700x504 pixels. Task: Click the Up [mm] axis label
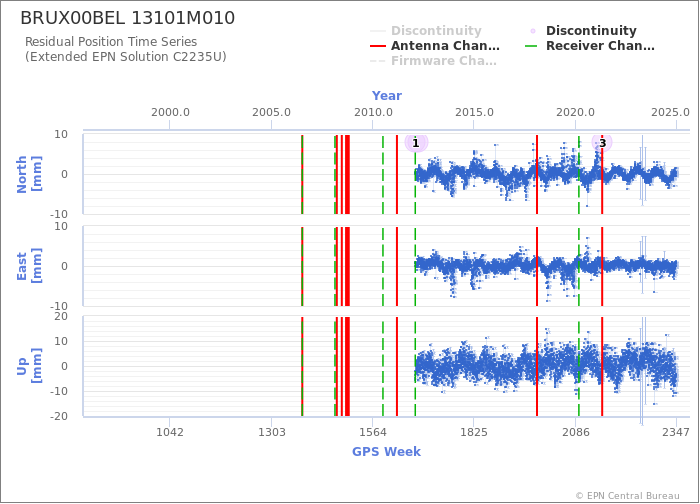29,366
